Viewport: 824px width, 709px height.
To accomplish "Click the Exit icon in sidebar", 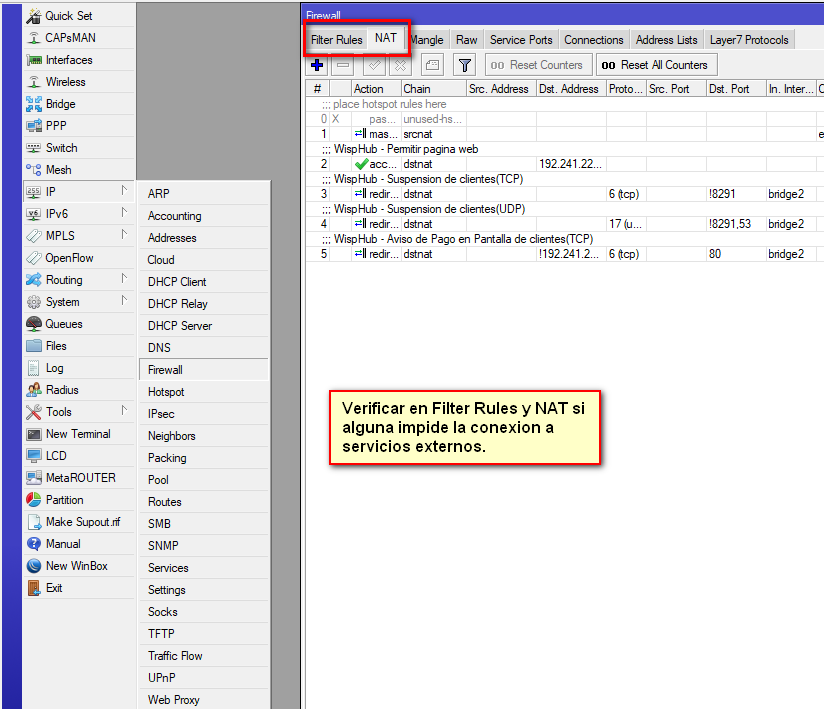I will [34, 588].
